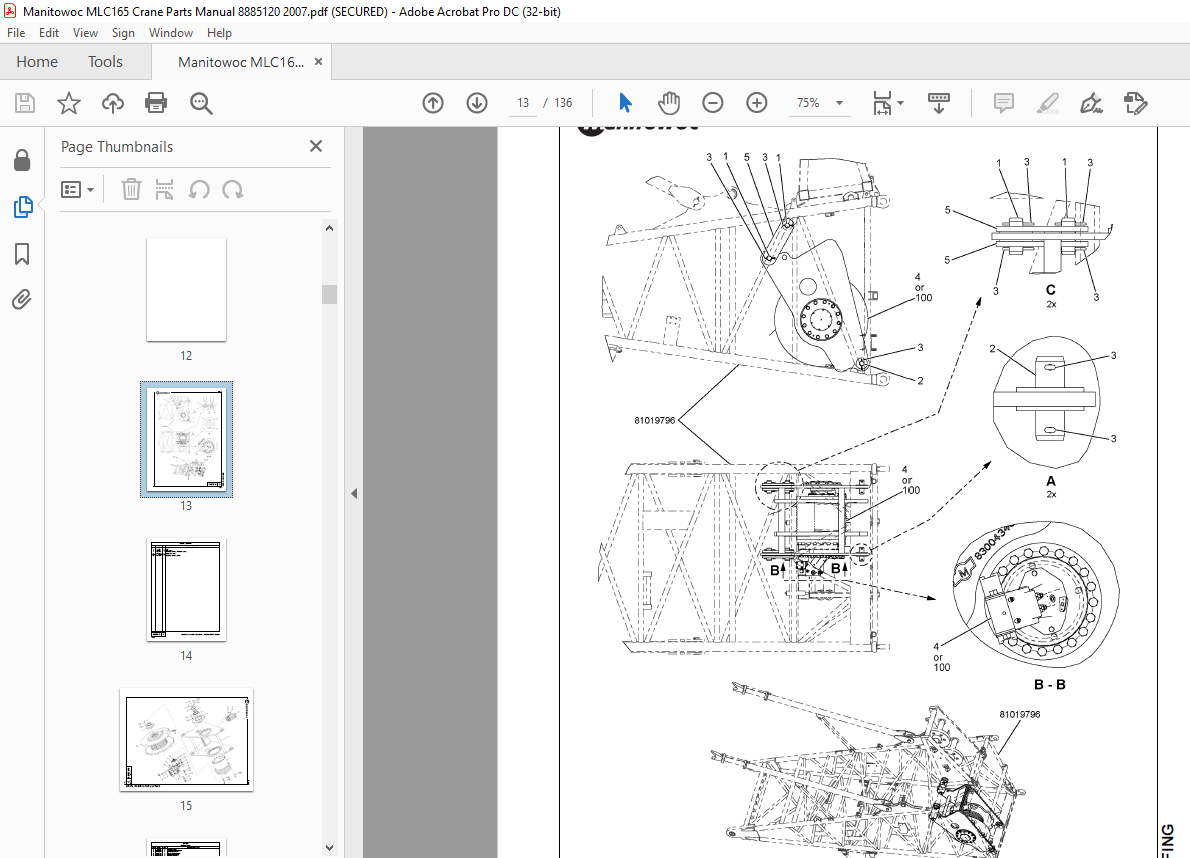The height and width of the screenshot is (858, 1190).
Task: Open the File menu
Action: [16, 33]
